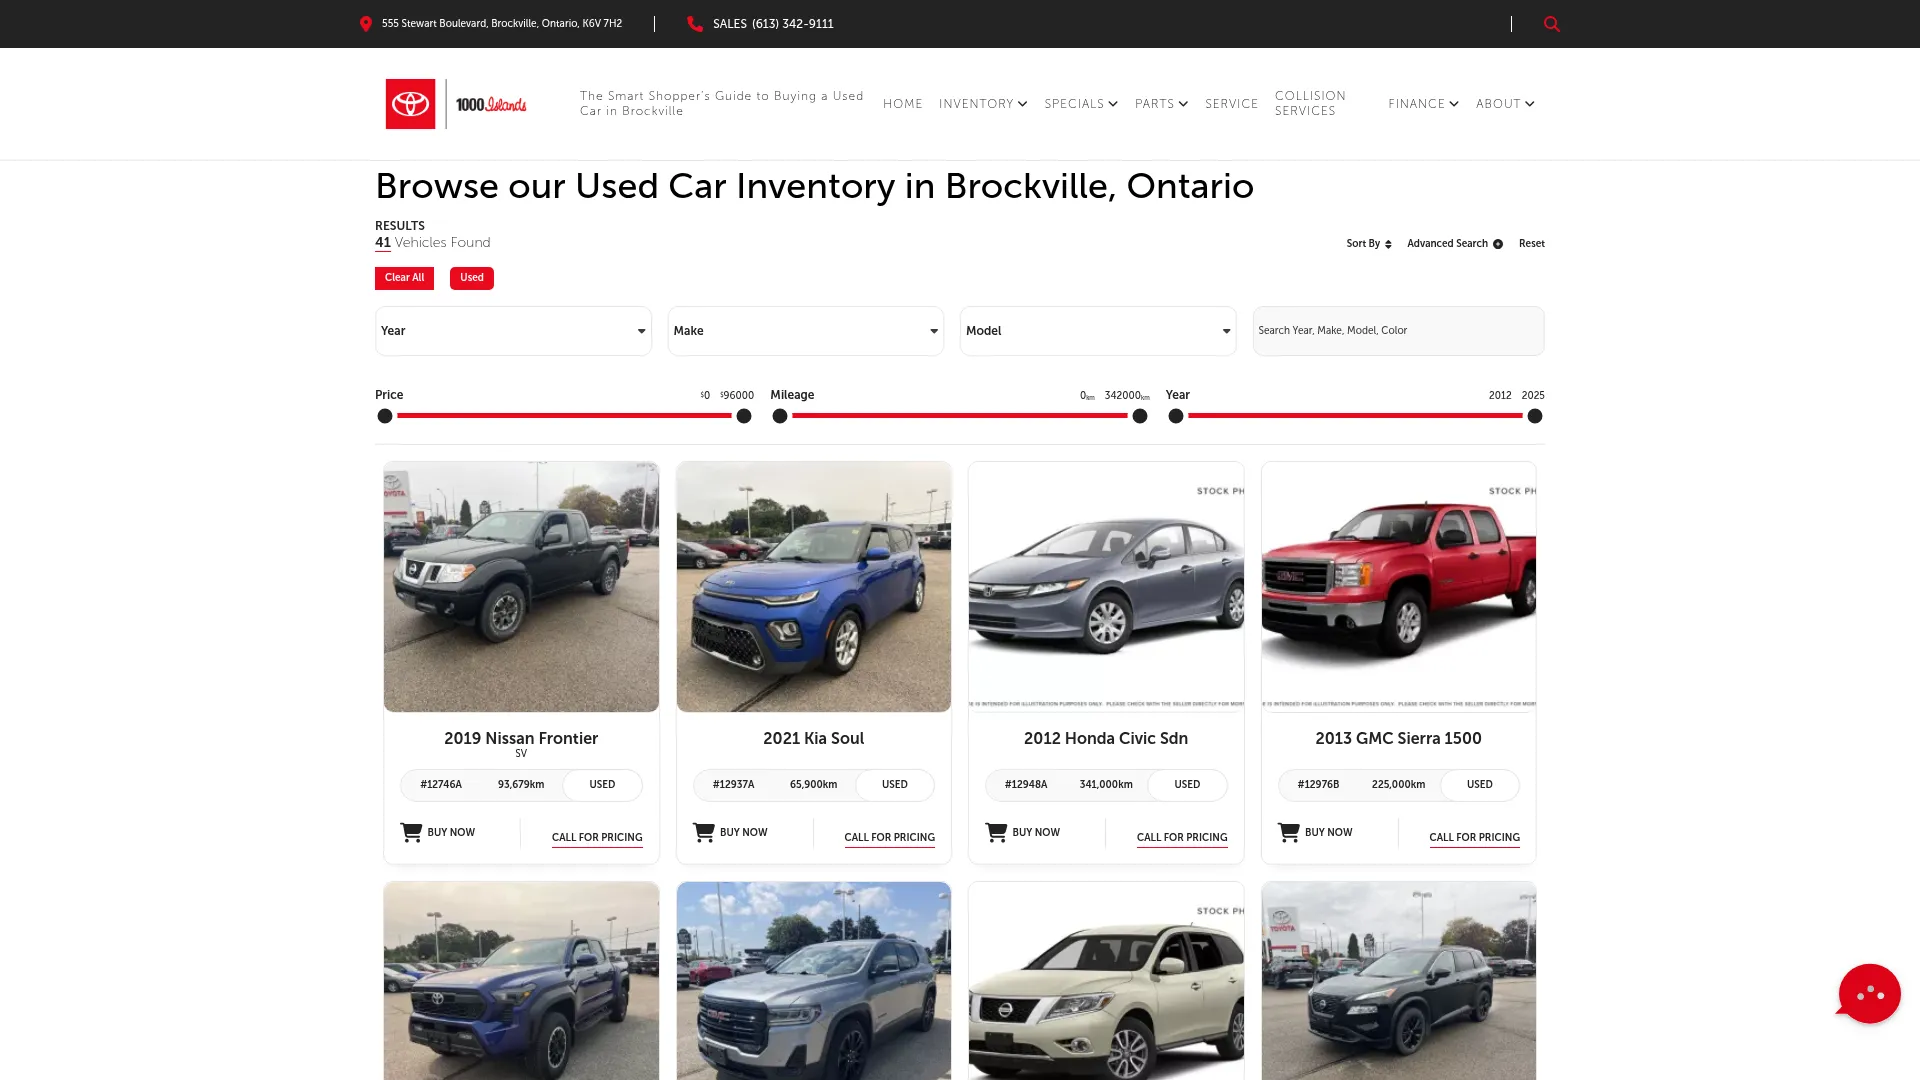
Task: Expand the Year dropdown filter
Action: click(513, 331)
